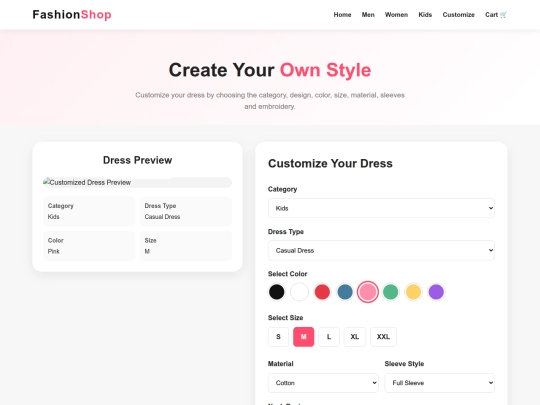Pick the green color swatch
This screenshot has height=405, width=540.
pyautogui.click(x=391, y=292)
